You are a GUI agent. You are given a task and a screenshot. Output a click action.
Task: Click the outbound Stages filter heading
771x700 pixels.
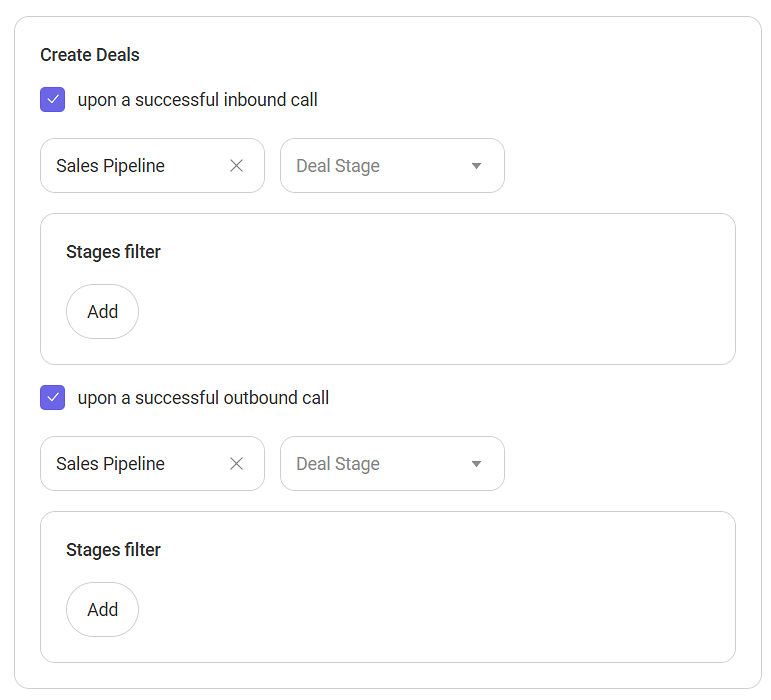[x=113, y=550]
